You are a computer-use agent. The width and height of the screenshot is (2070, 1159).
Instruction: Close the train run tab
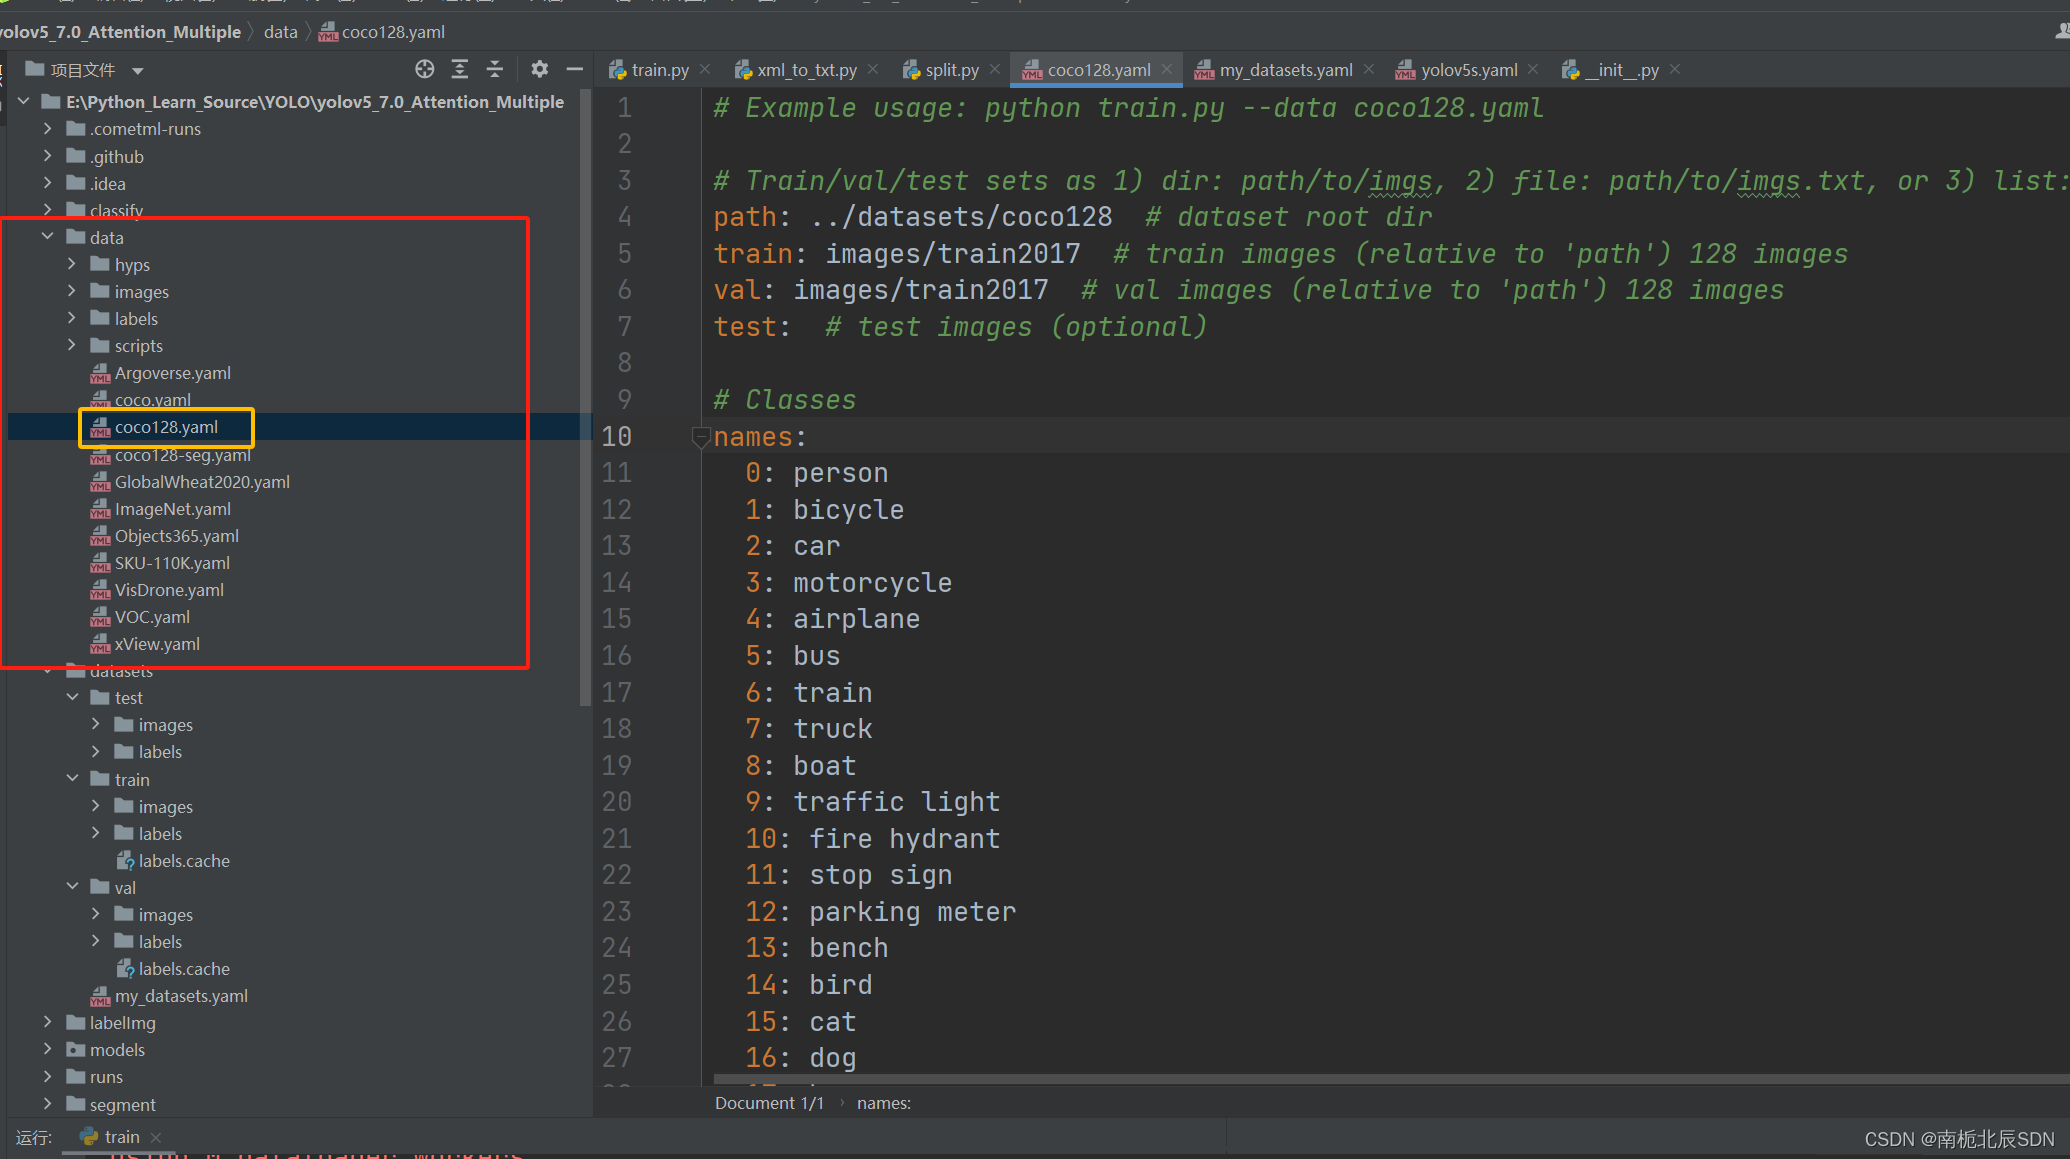pos(156,1137)
